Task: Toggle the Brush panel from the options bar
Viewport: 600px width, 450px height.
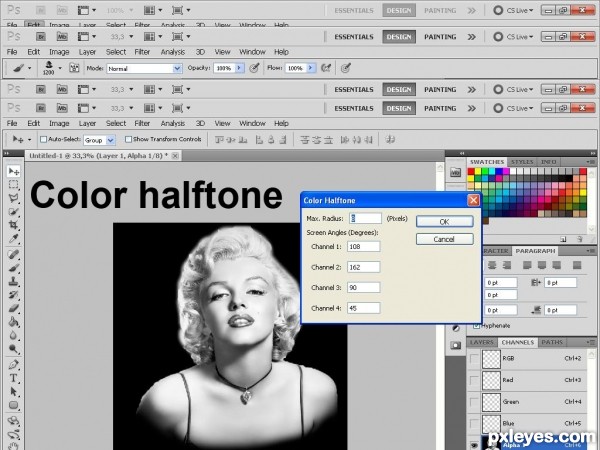Action: tap(74, 68)
